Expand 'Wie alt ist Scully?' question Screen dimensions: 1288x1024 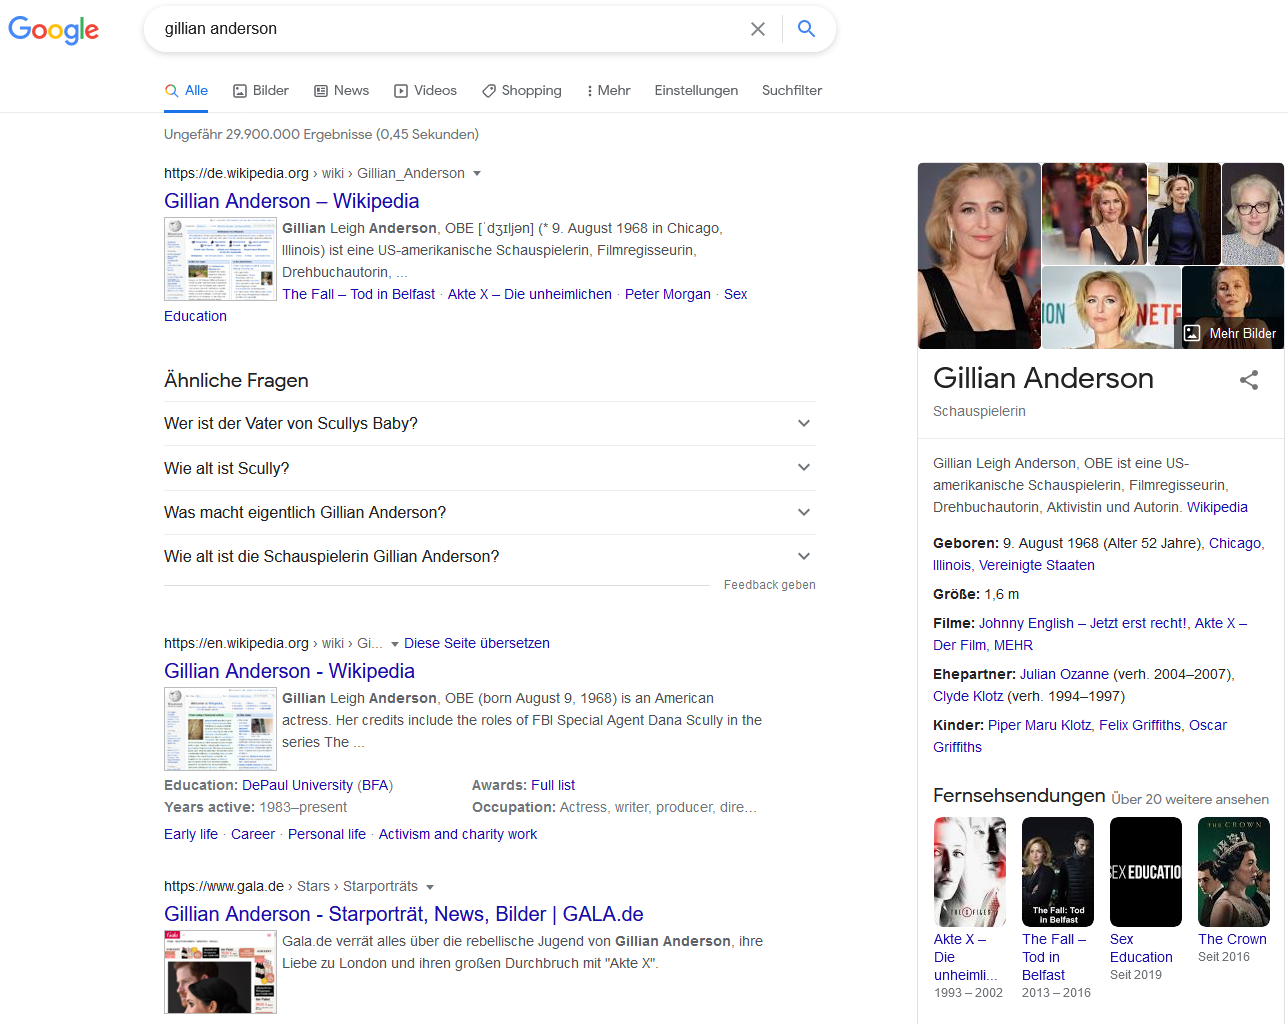click(x=490, y=468)
